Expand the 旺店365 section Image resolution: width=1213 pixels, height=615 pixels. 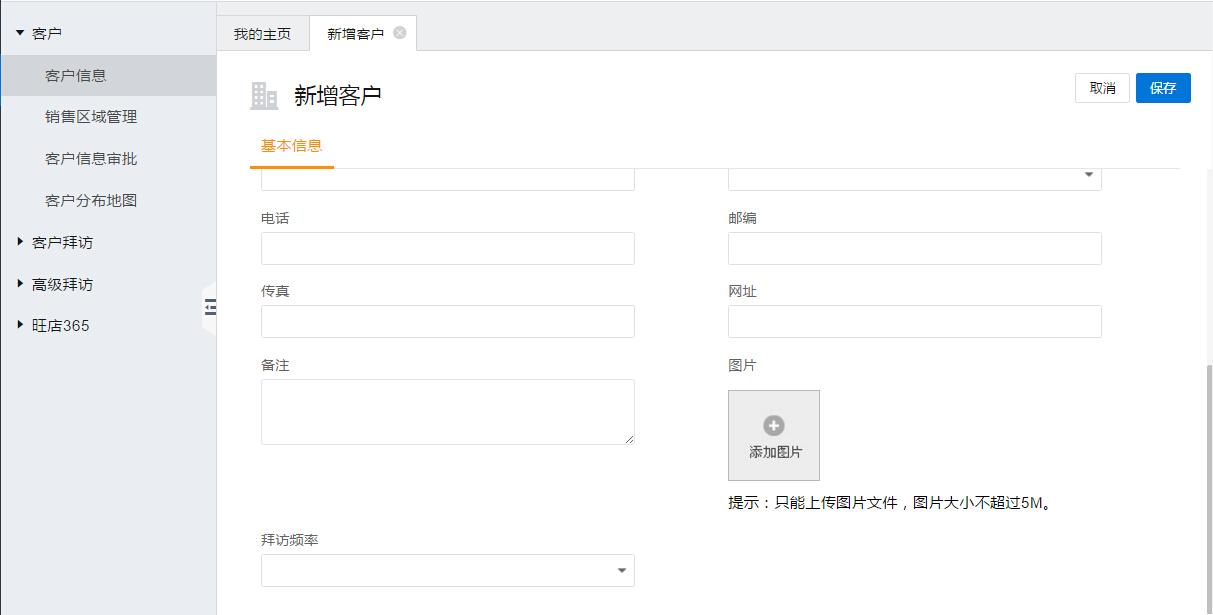pyautogui.click(x=20, y=325)
